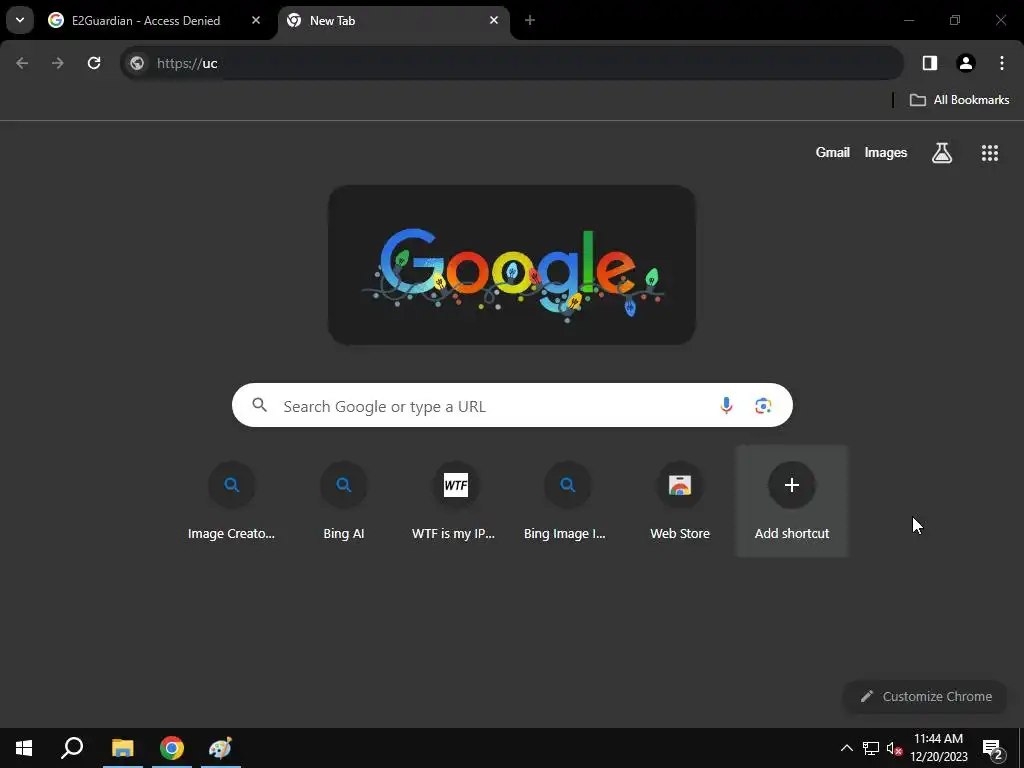View site information globe icon
Viewport: 1024px width, 768px height.
pos(137,63)
